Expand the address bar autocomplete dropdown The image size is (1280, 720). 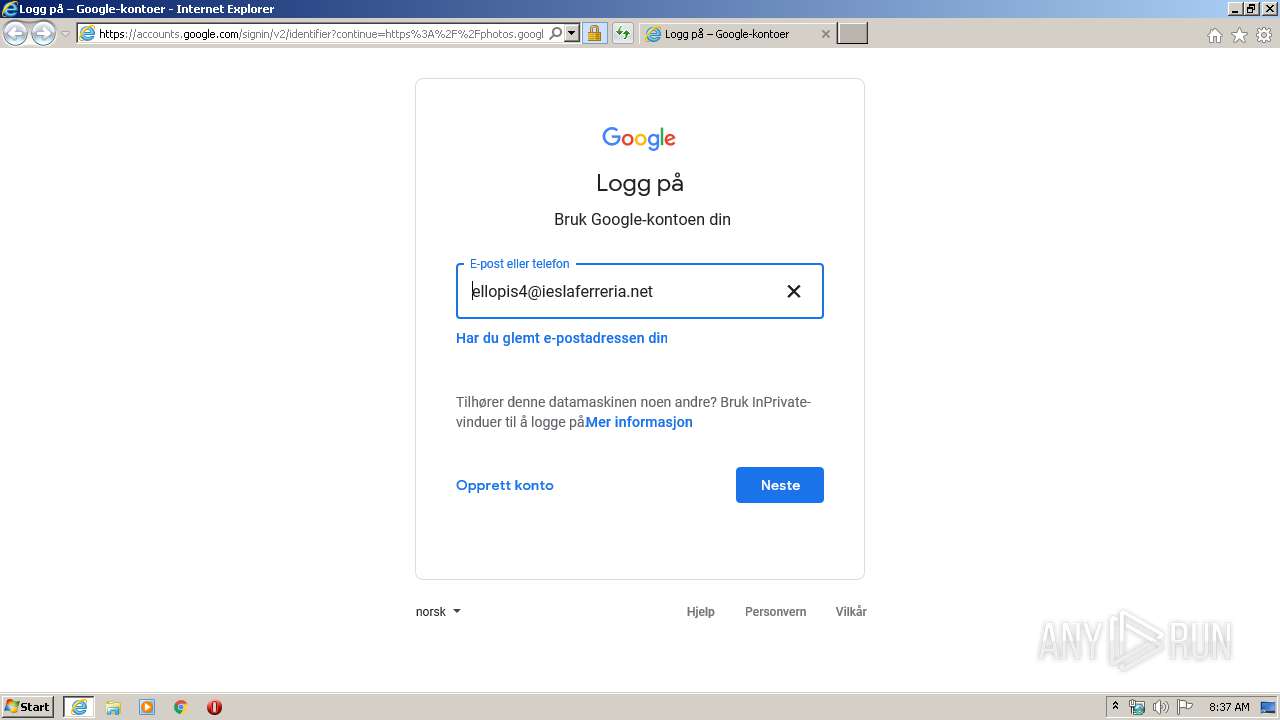tap(572, 34)
